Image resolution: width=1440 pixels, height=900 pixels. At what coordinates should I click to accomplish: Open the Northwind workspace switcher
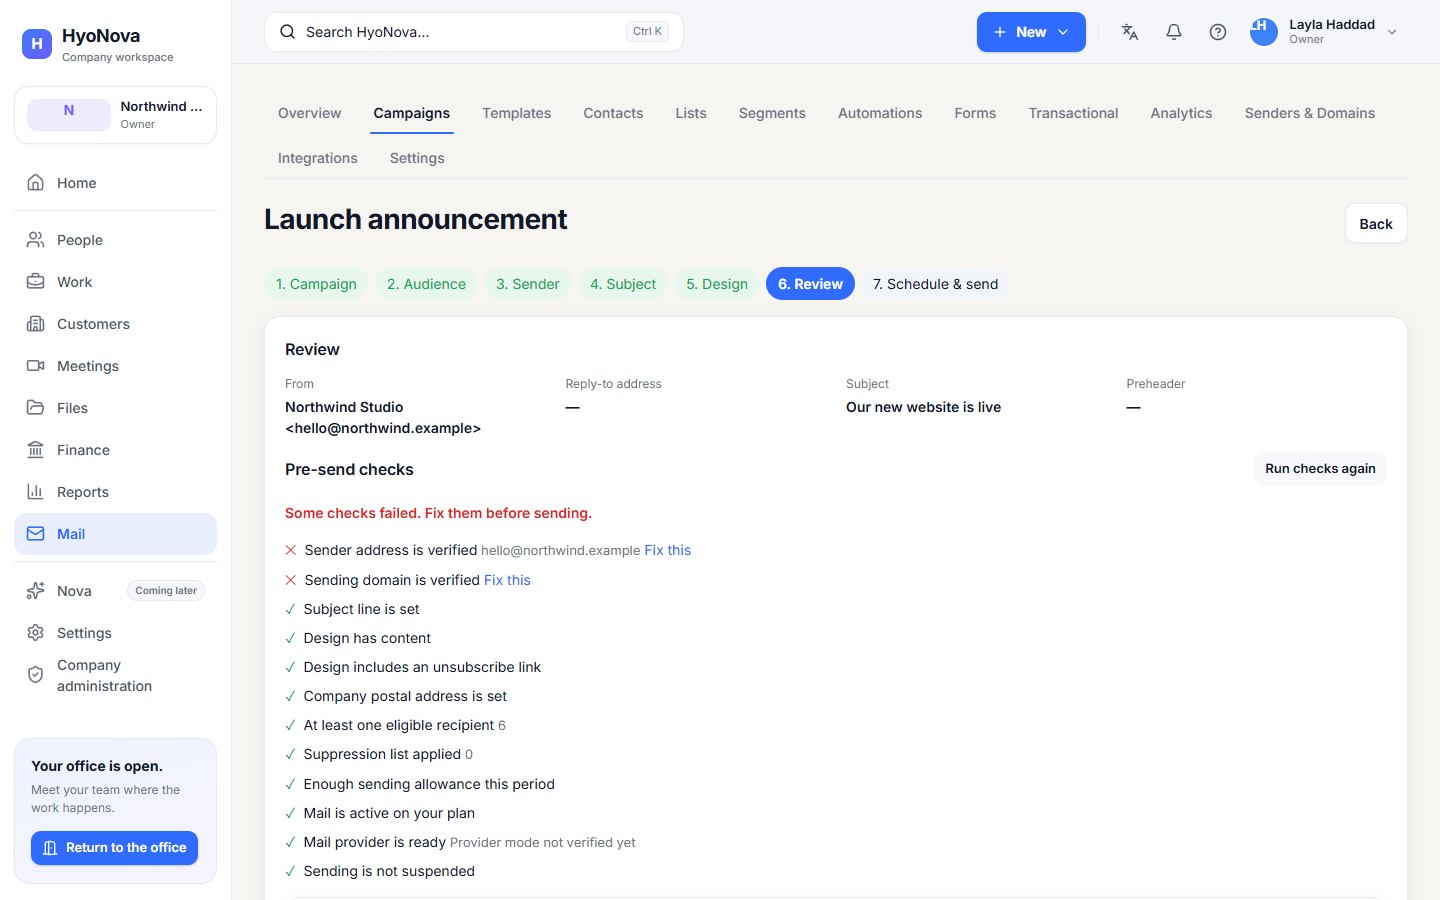pyautogui.click(x=115, y=115)
